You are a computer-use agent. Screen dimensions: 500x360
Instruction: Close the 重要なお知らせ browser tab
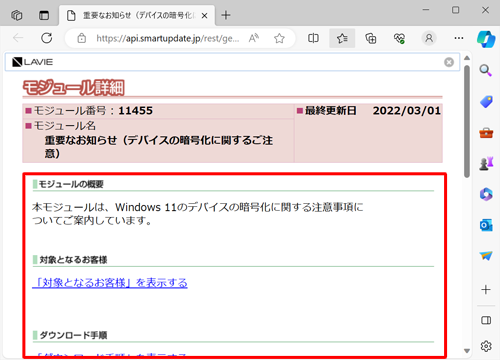coord(205,16)
